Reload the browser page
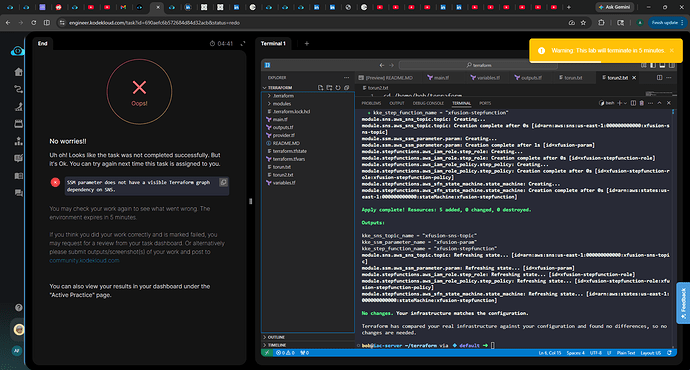Image resolution: width=690 pixels, height=370 pixels. pyautogui.click(x=33, y=22)
